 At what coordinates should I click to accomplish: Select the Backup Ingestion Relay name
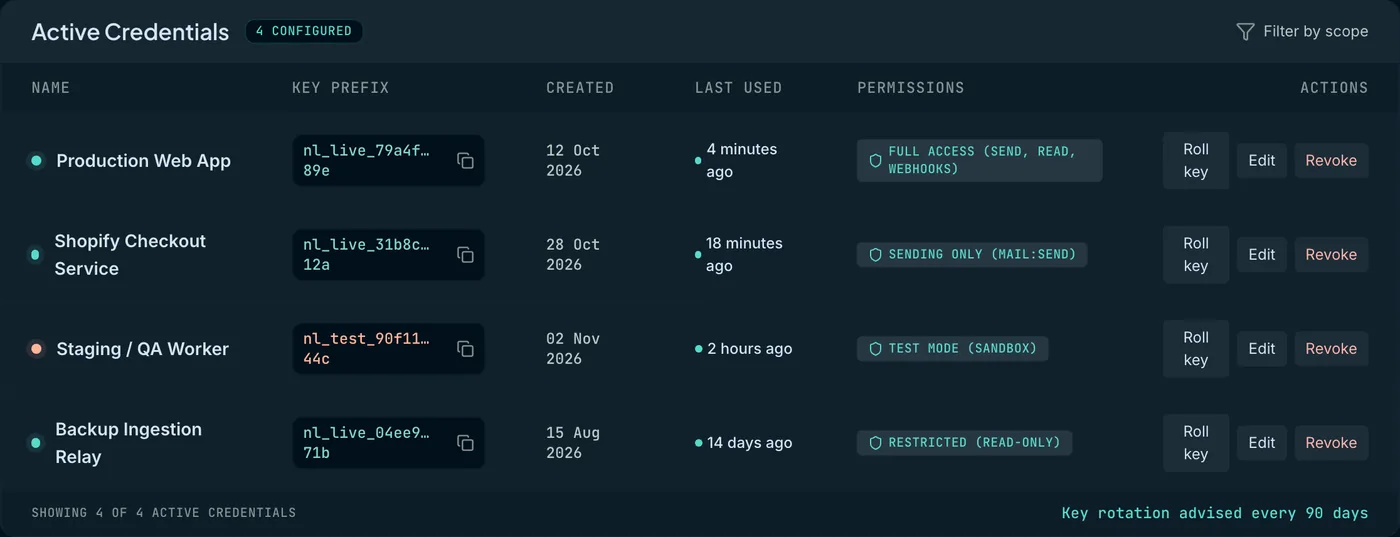(x=128, y=443)
